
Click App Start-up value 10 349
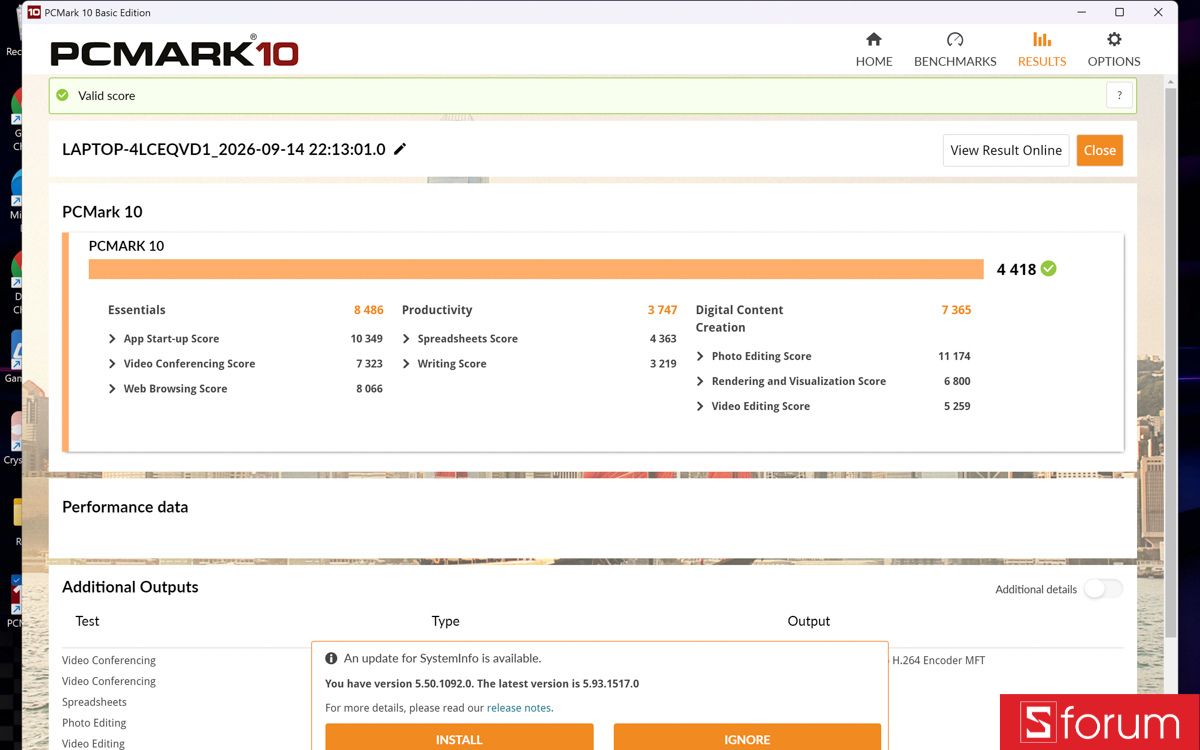(x=366, y=339)
